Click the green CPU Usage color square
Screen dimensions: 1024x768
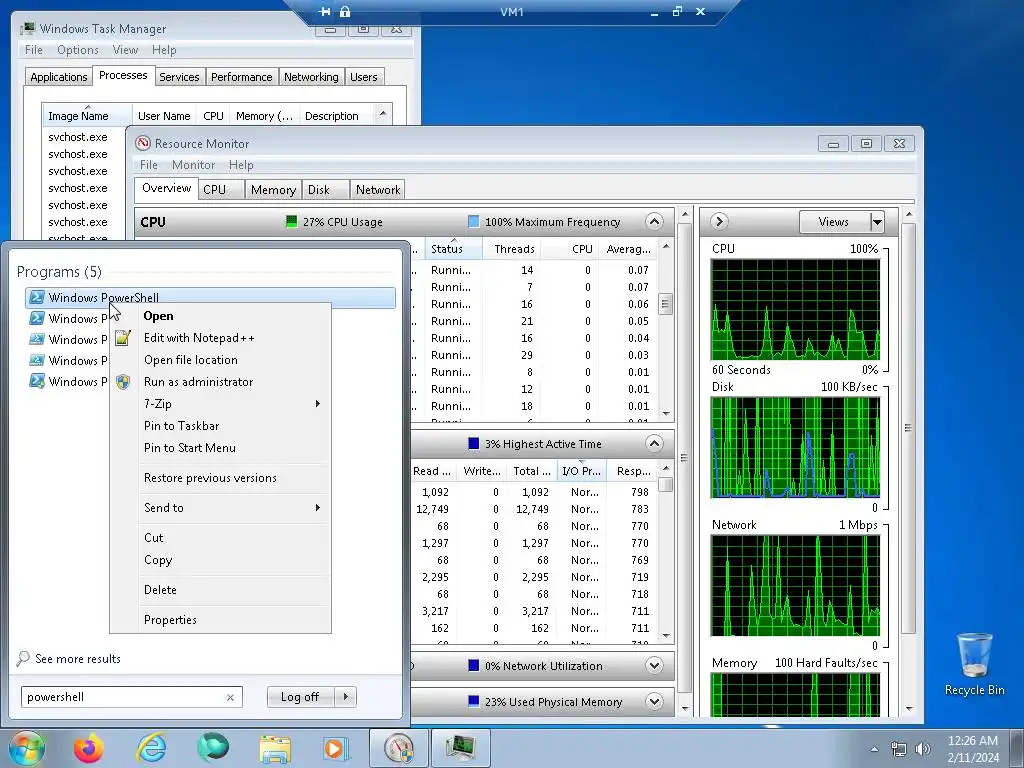pyautogui.click(x=292, y=221)
